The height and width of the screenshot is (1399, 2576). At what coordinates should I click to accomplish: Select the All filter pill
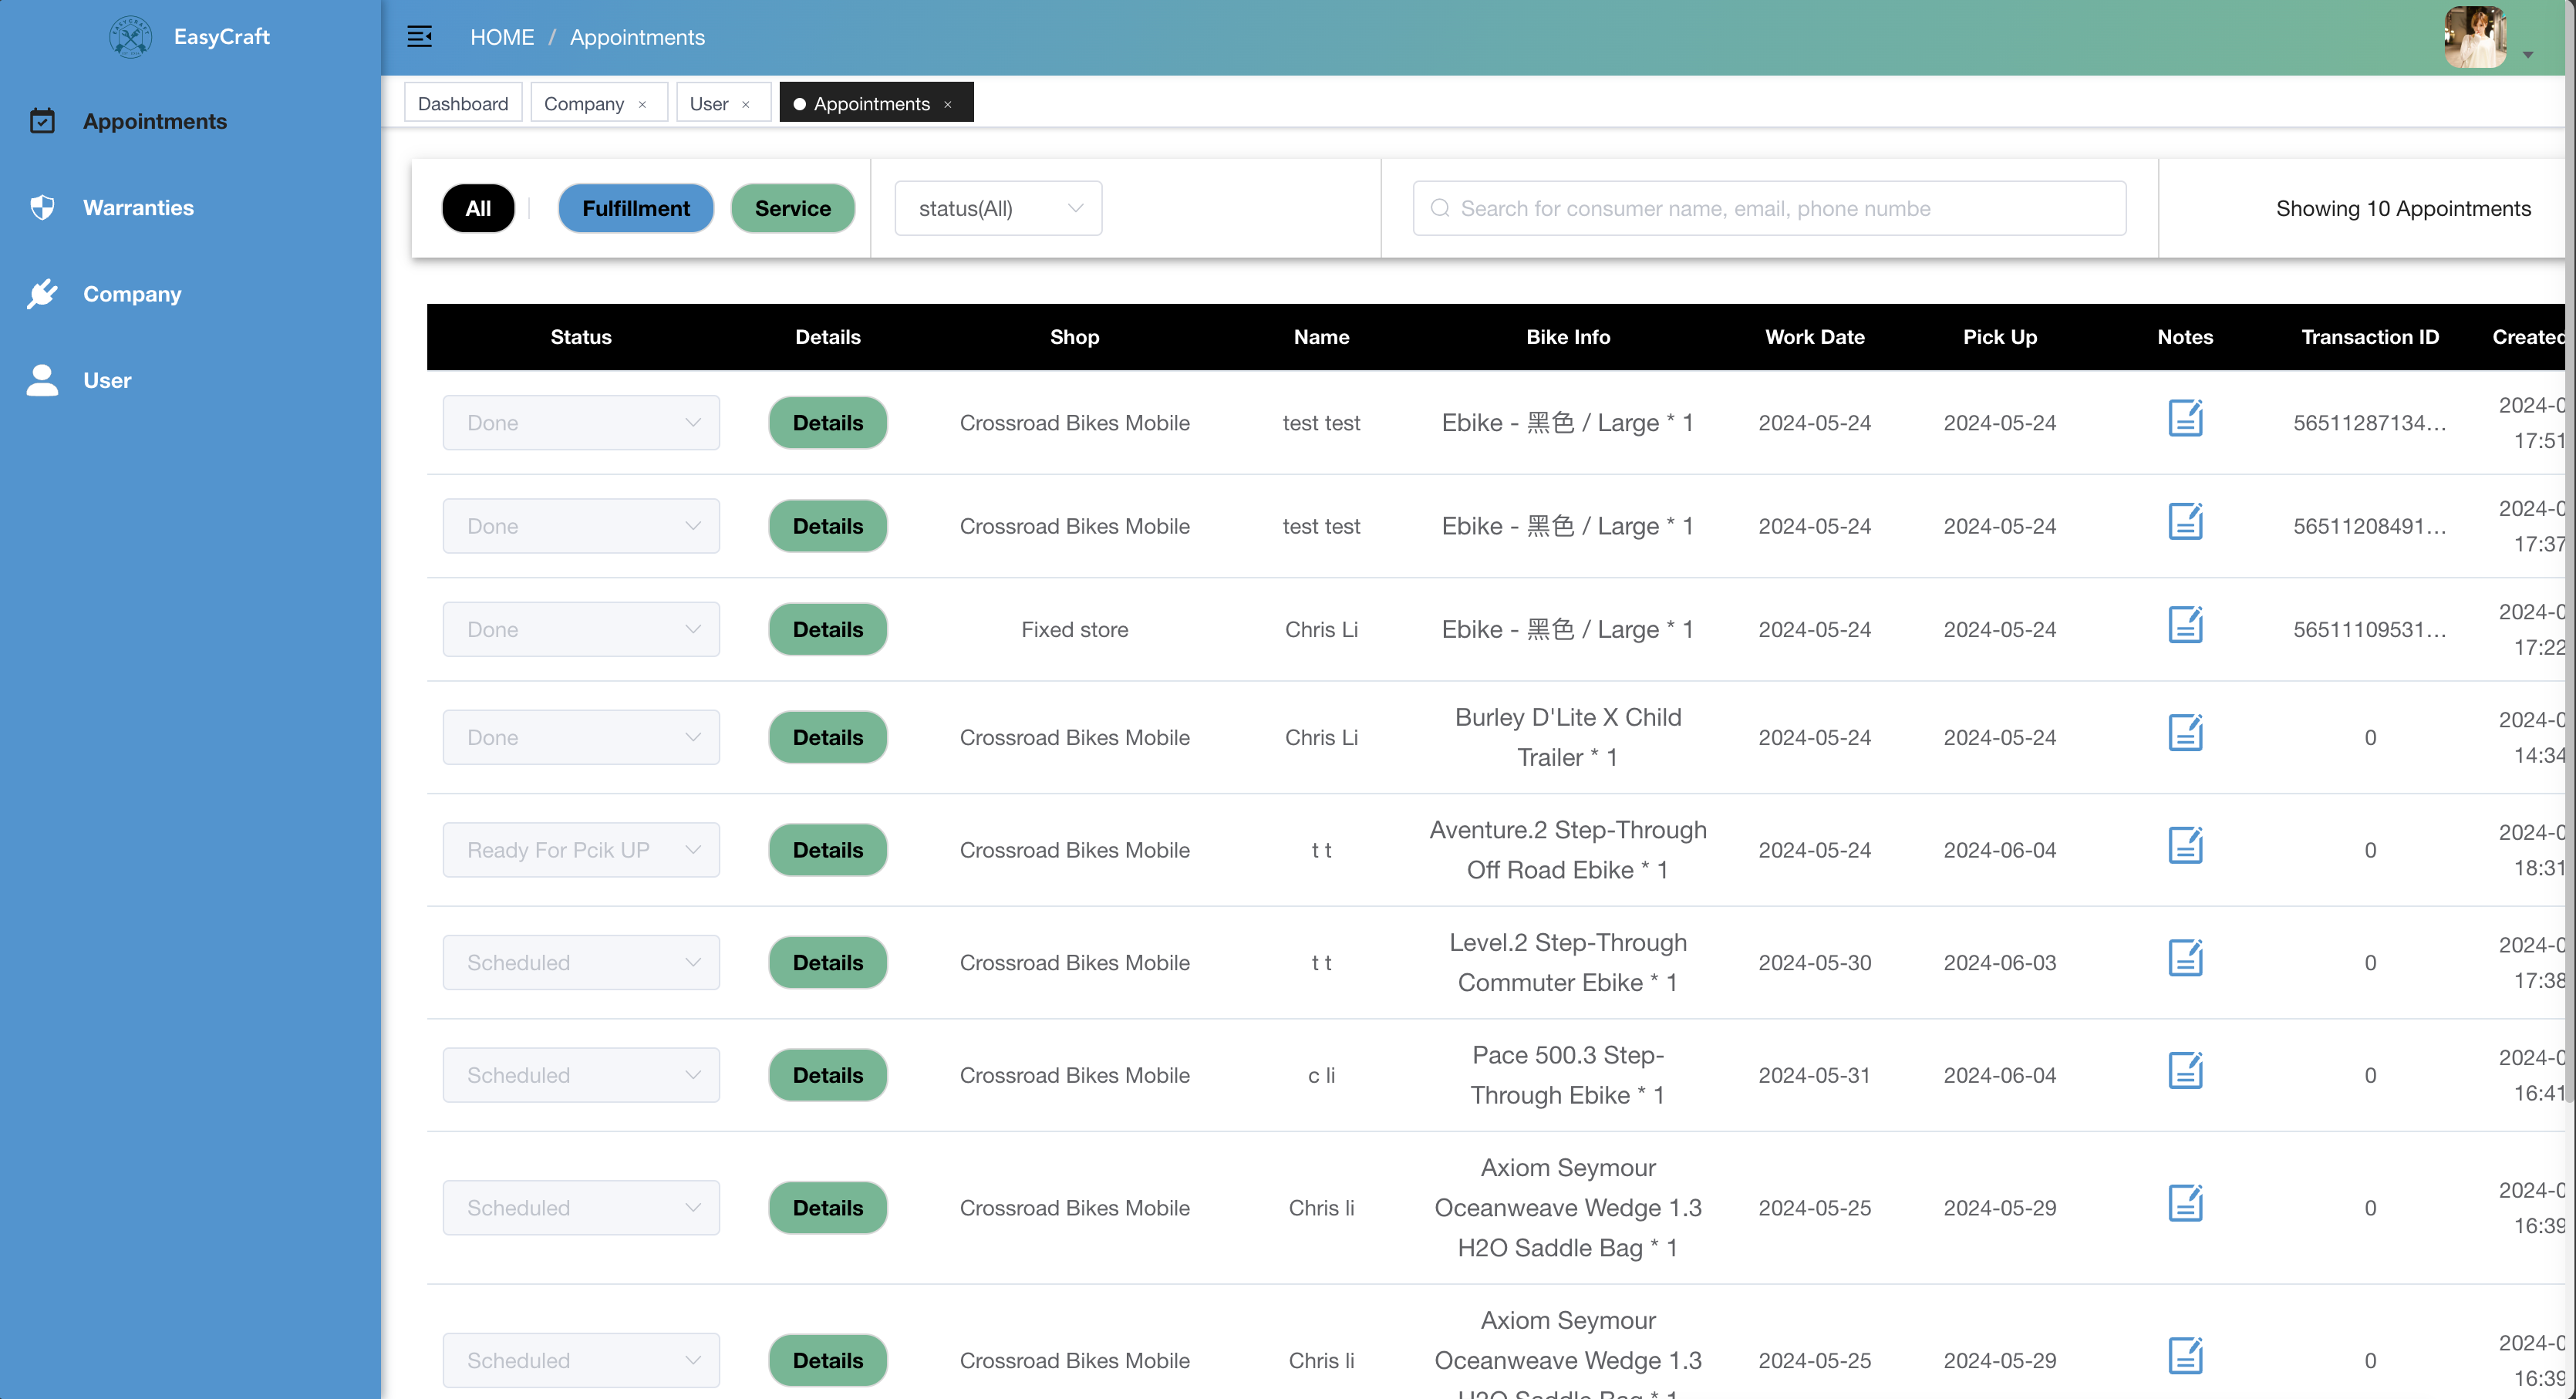tap(478, 209)
